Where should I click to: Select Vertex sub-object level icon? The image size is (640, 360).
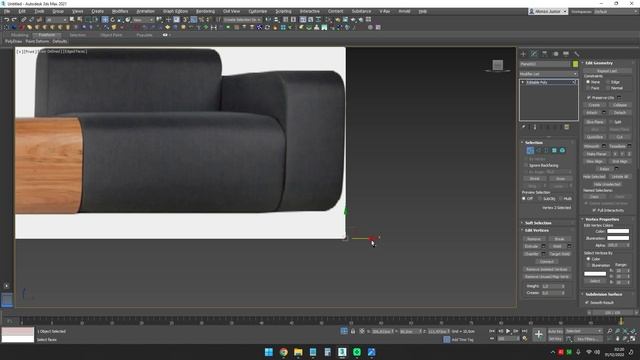[x=530, y=151]
